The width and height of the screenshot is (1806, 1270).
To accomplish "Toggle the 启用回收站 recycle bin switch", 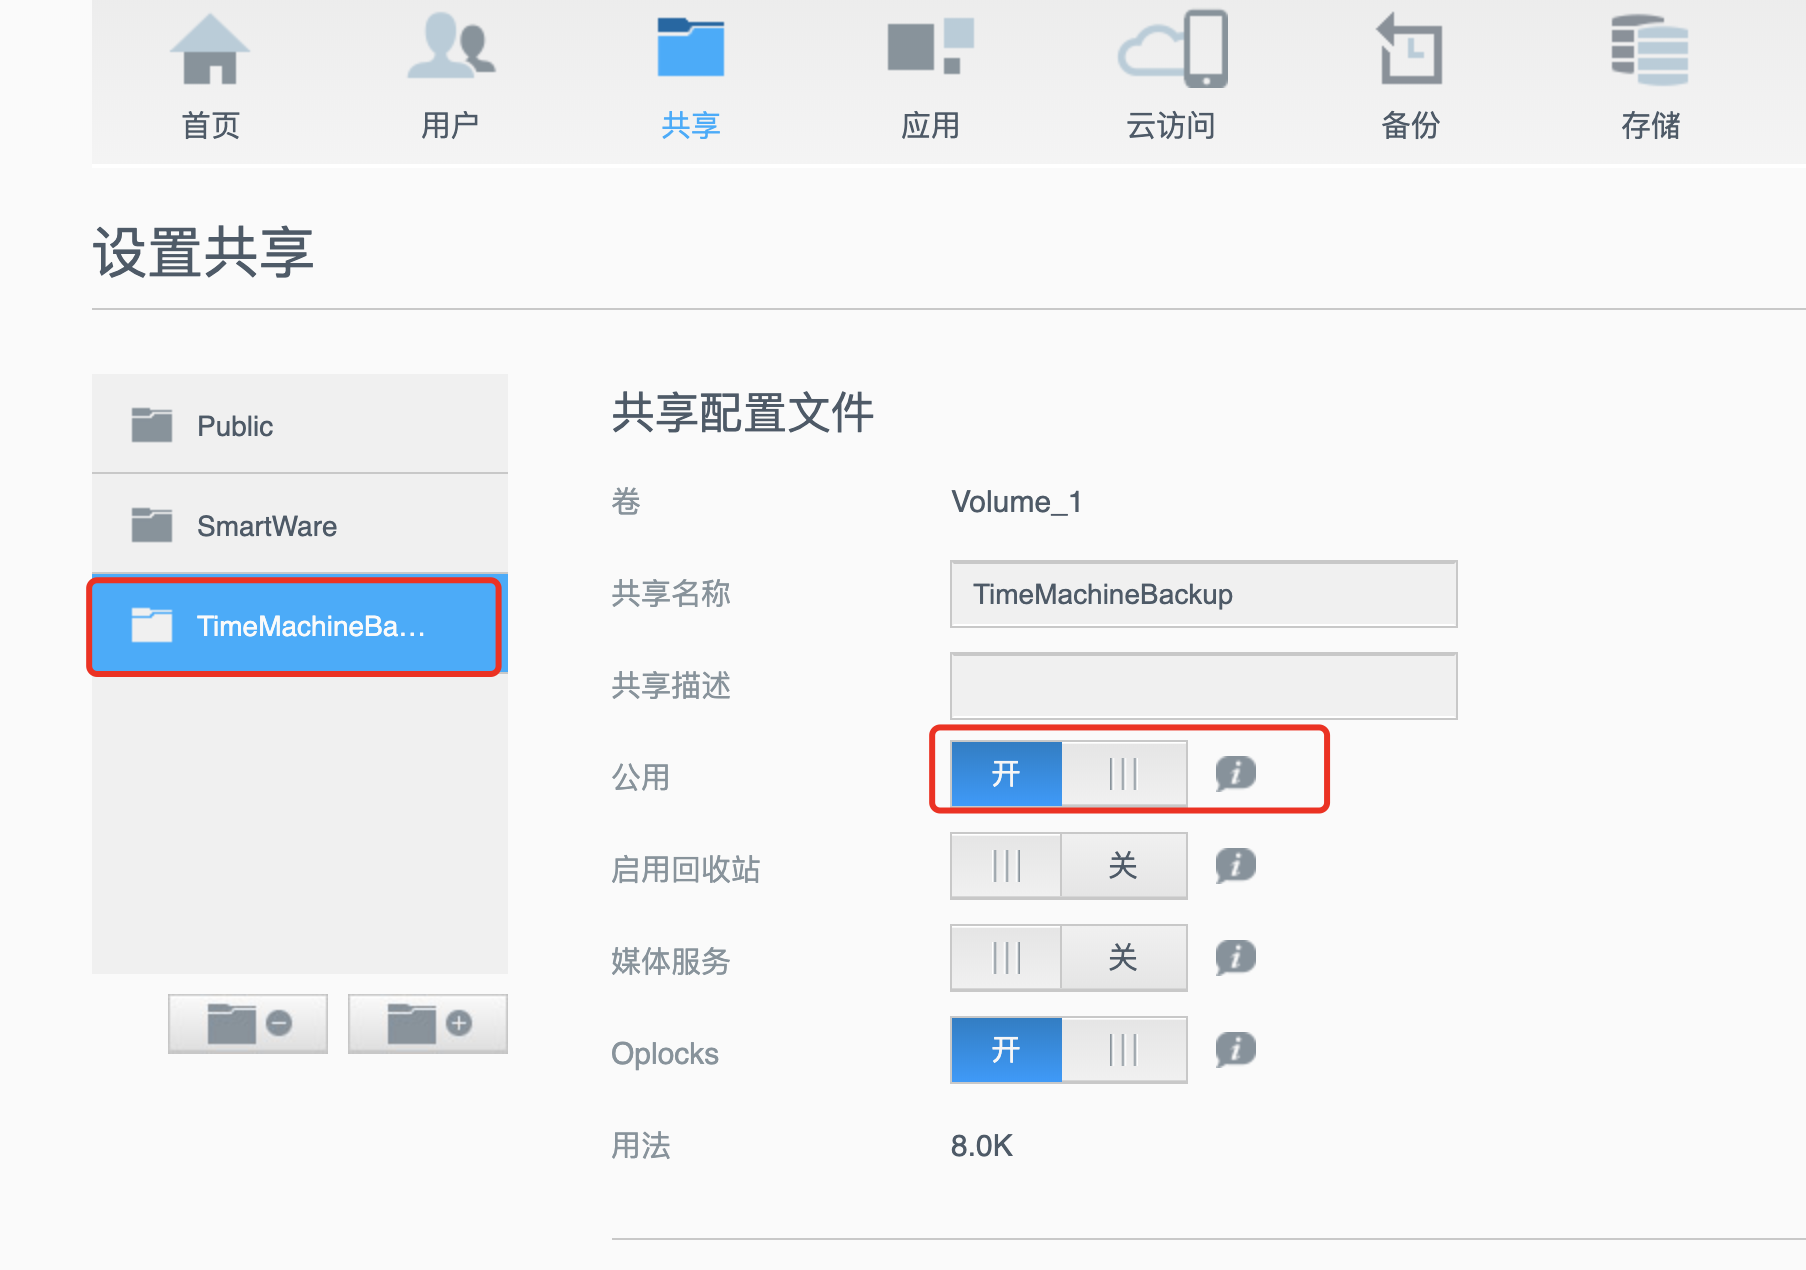I will pos(1069,865).
